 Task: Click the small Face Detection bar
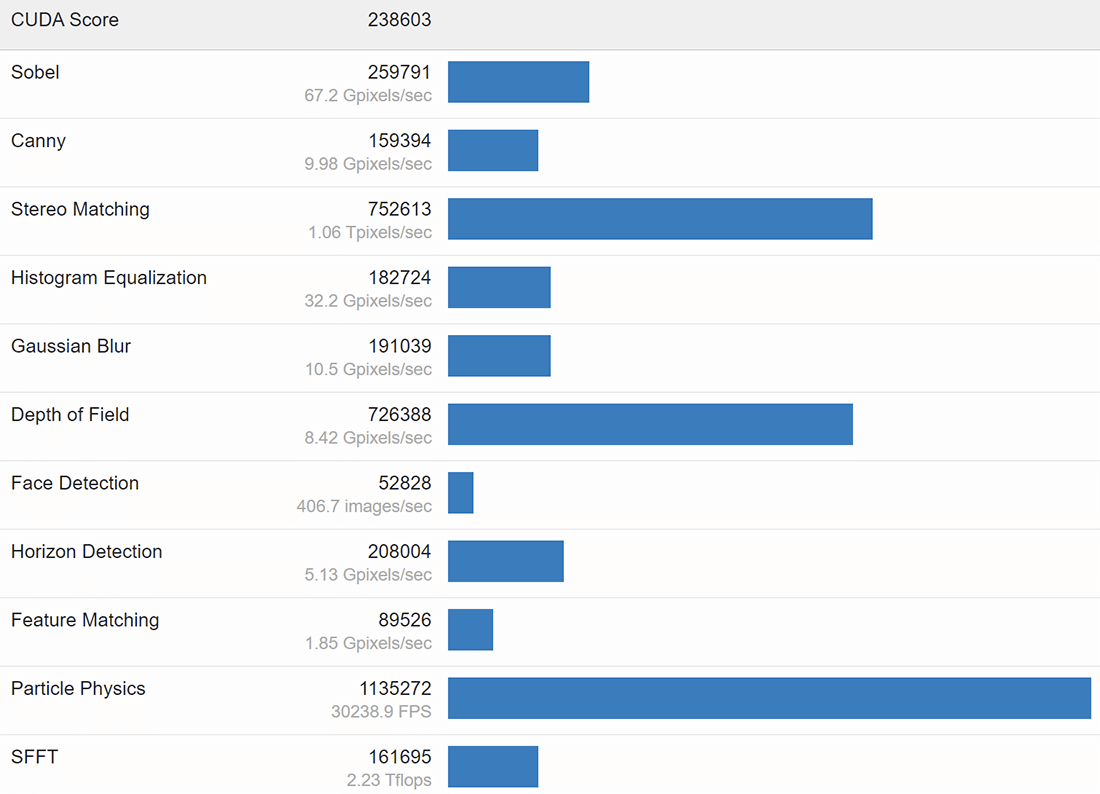(461, 492)
